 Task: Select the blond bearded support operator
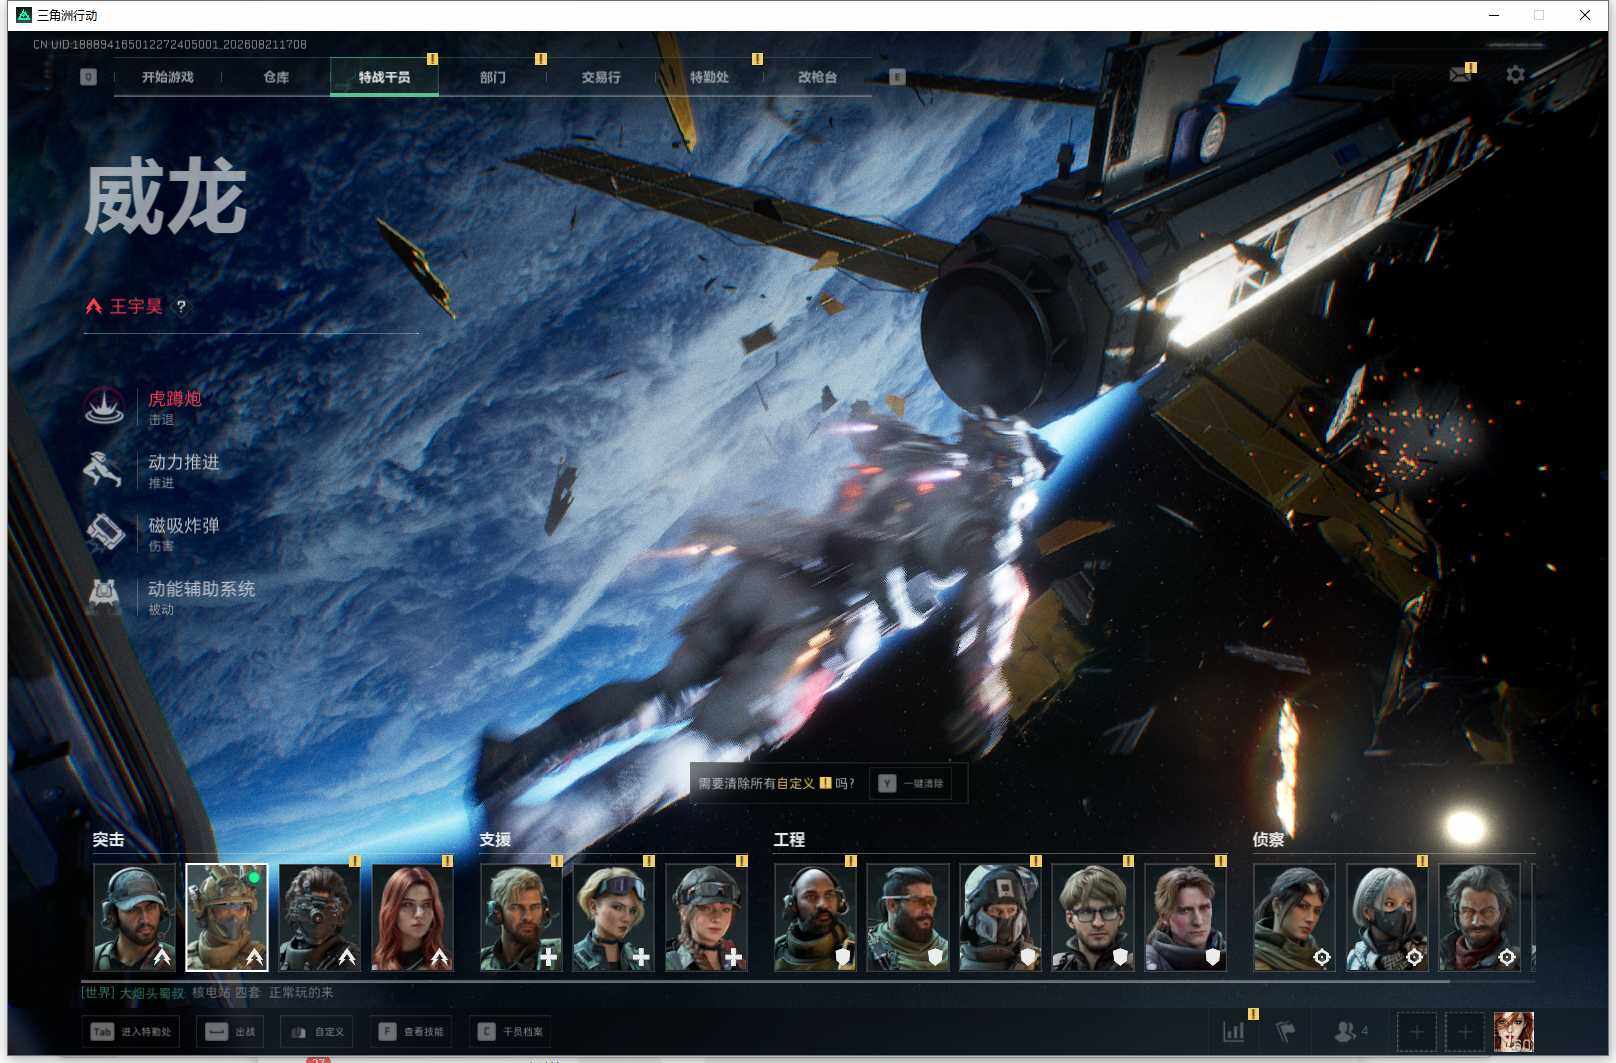[521, 917]
